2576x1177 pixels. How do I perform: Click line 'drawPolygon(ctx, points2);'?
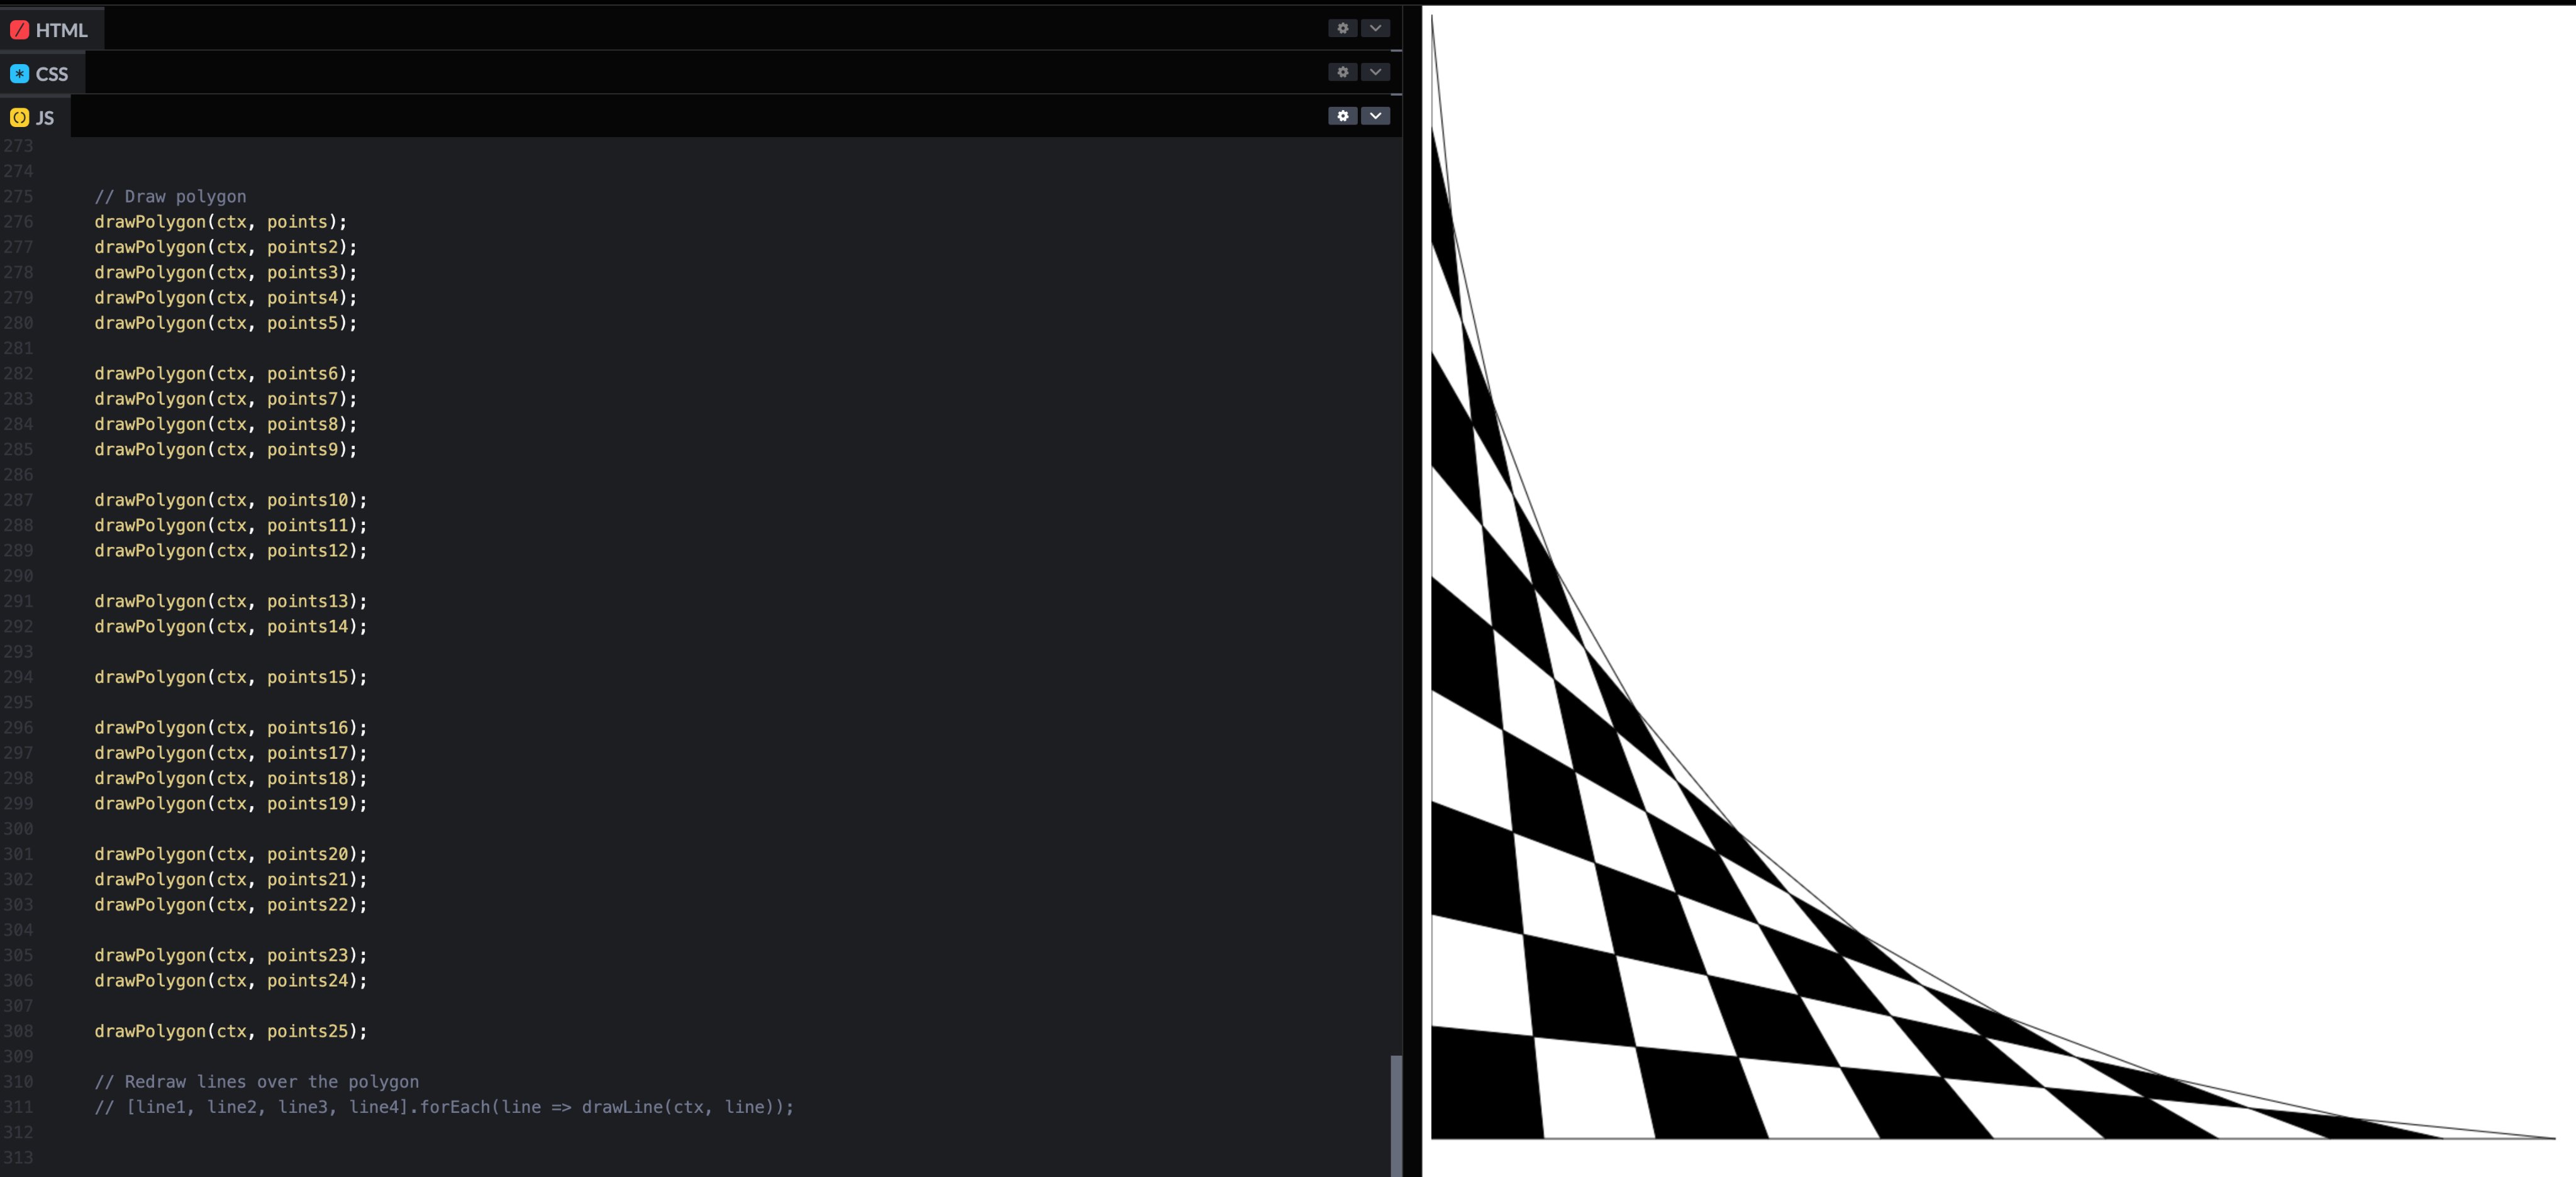(226, 247)
